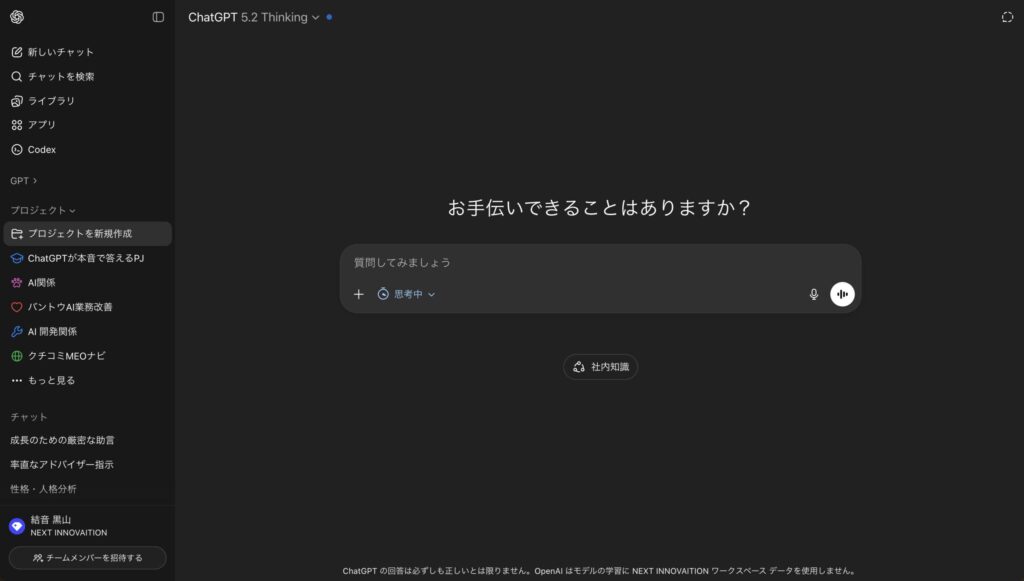
Task: Select チャットを検索 in the sidebar
Action: coord(60,76)
